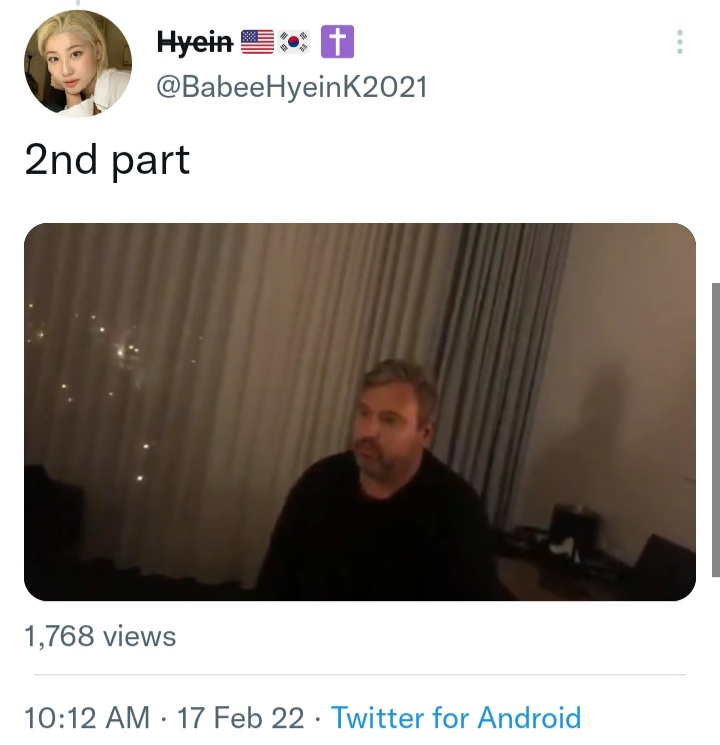Click the 1,768 views count
Screen dimensions: 720x745
pyautogui.click(x=100, y=636)
